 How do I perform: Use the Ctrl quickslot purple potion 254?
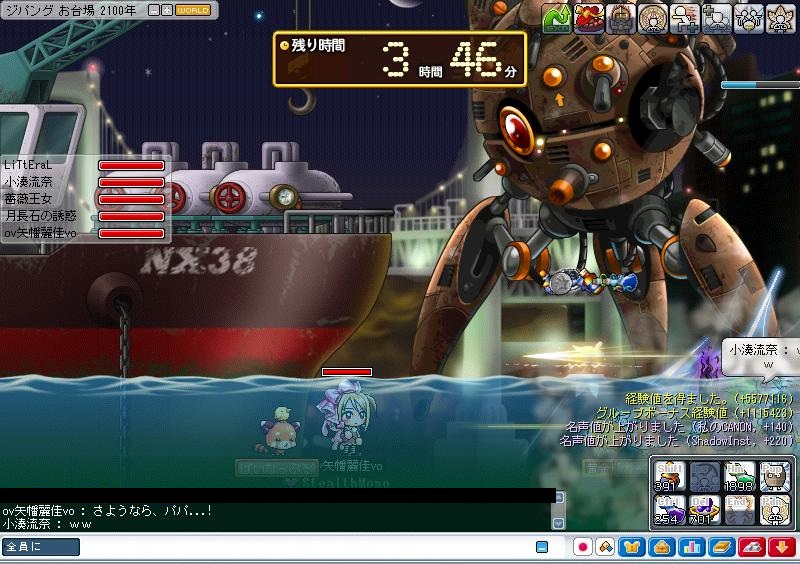(669, 510)
